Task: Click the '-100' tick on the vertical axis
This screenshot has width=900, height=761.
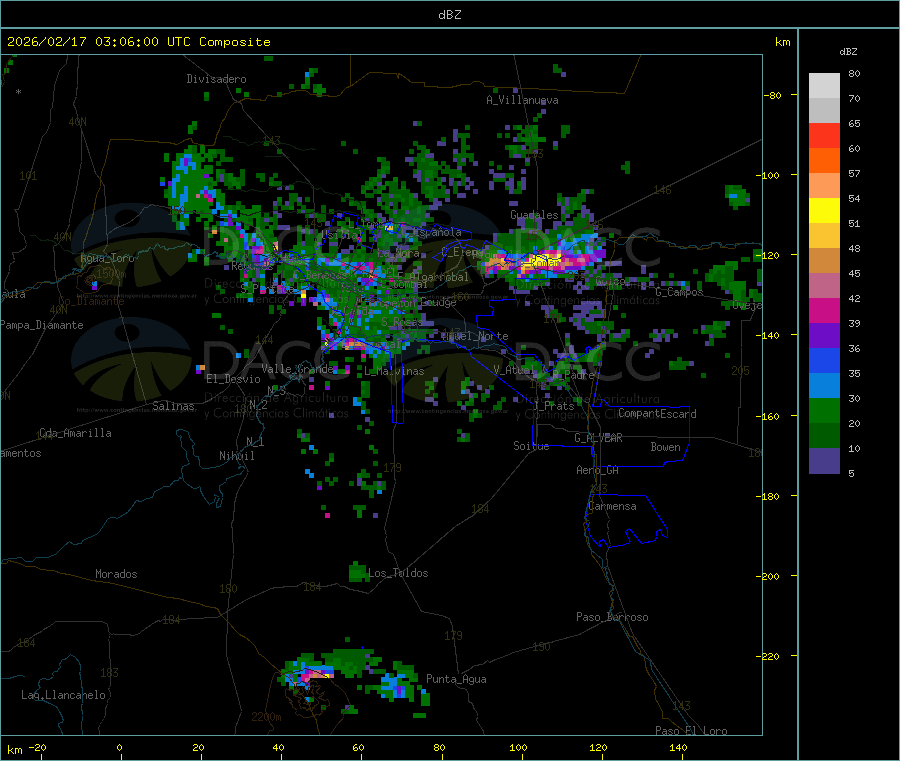Action: coord(768,175)
